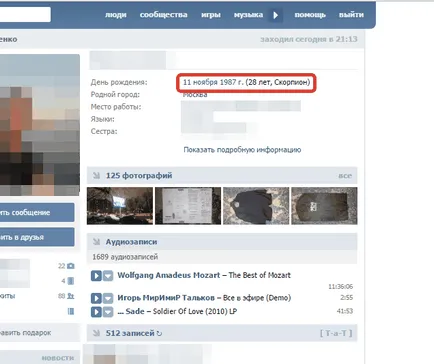Add Тальков track via arrow button
The image size is (434, 364).
108,298
